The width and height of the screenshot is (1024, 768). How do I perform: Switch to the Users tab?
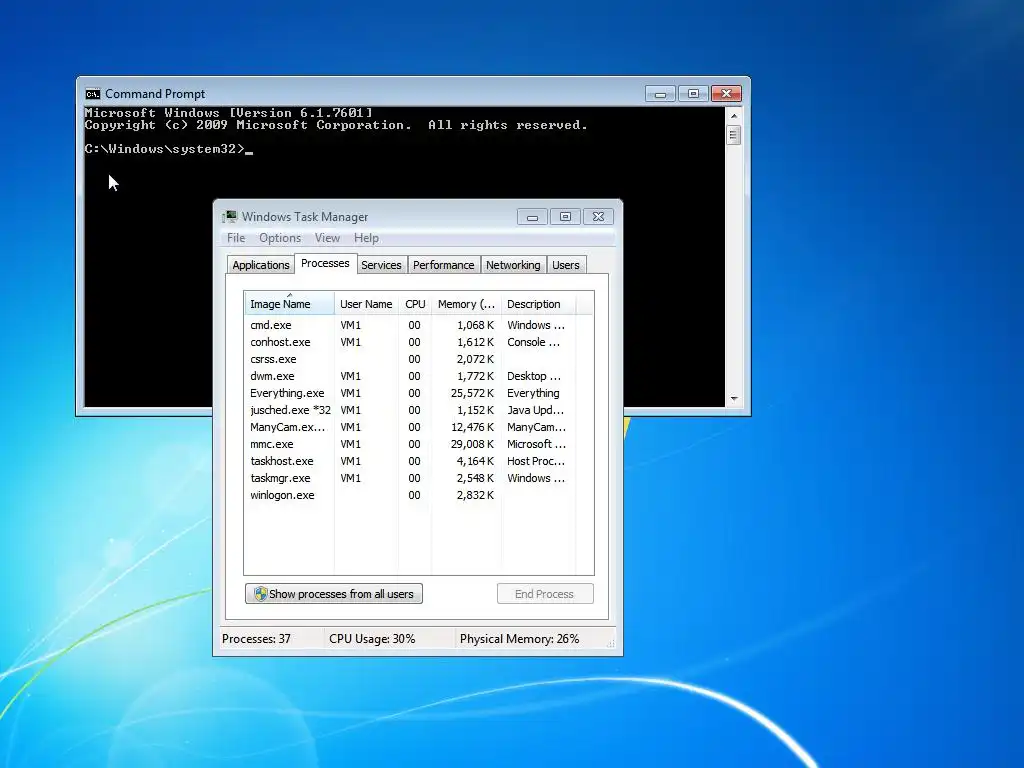pos(566,265)
